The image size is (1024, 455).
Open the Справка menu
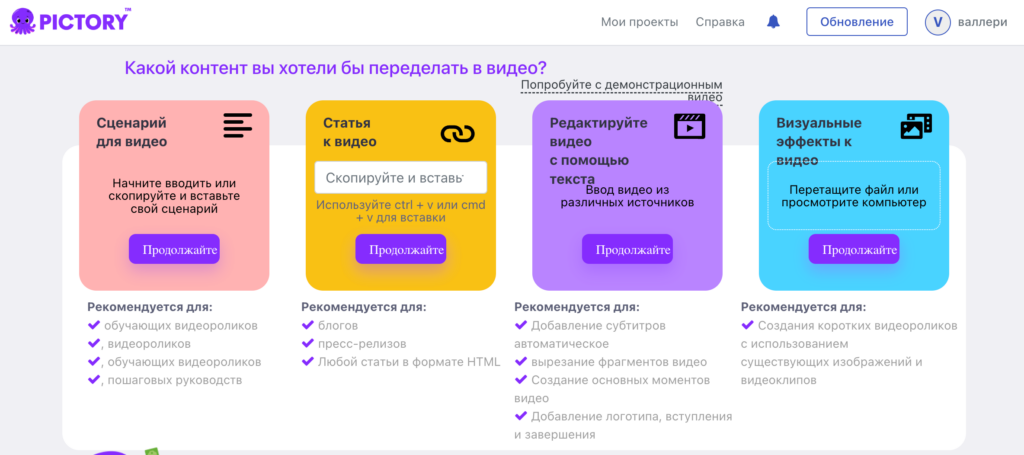[720, 22]
